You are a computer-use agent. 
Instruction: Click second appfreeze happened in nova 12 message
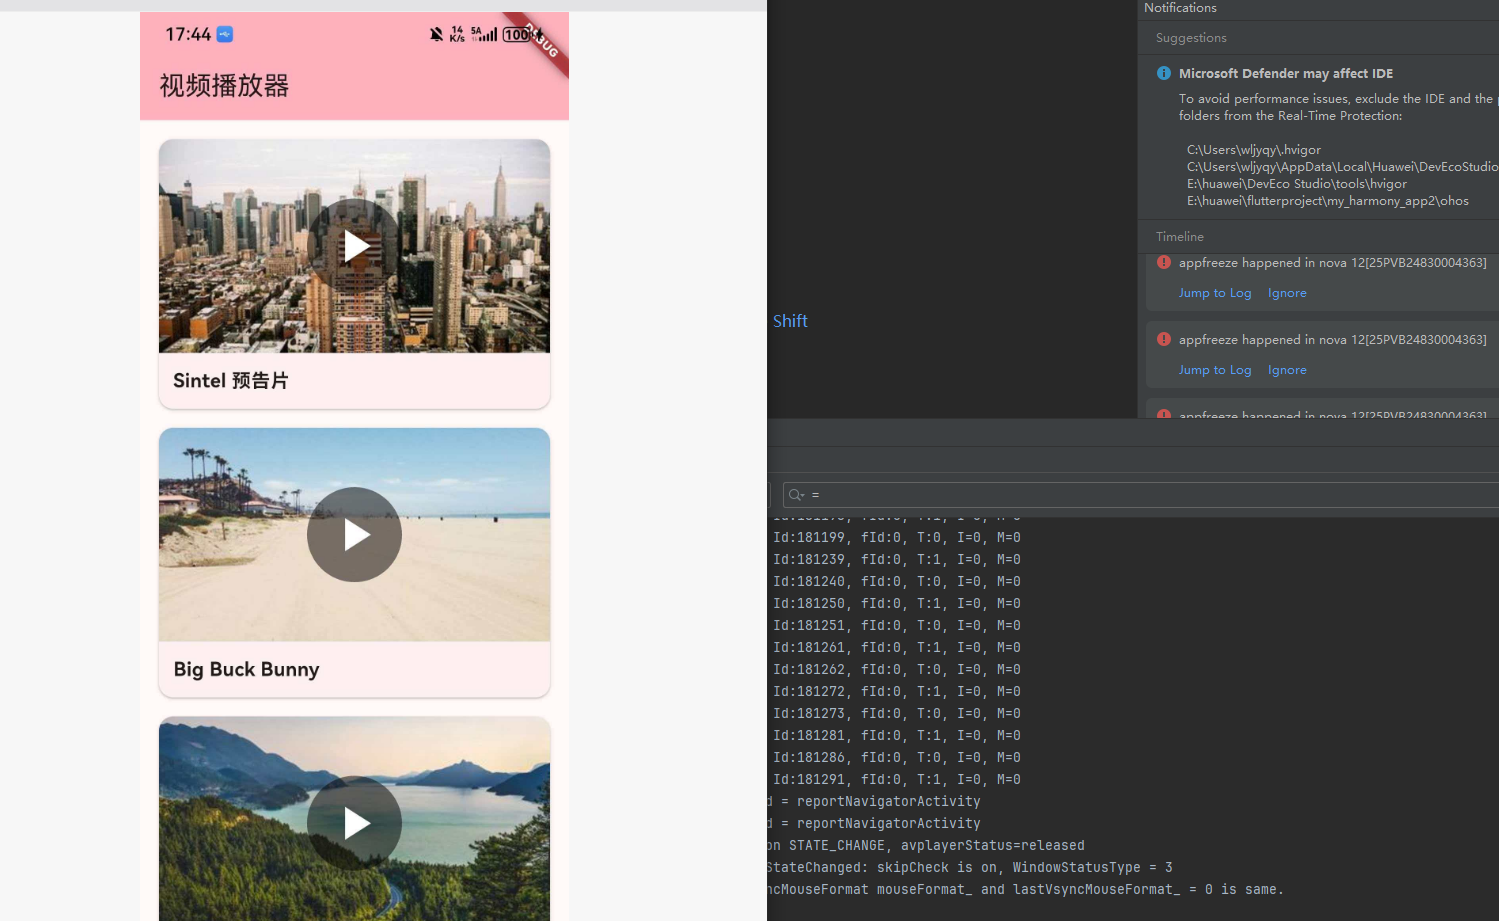[1333, 339]
